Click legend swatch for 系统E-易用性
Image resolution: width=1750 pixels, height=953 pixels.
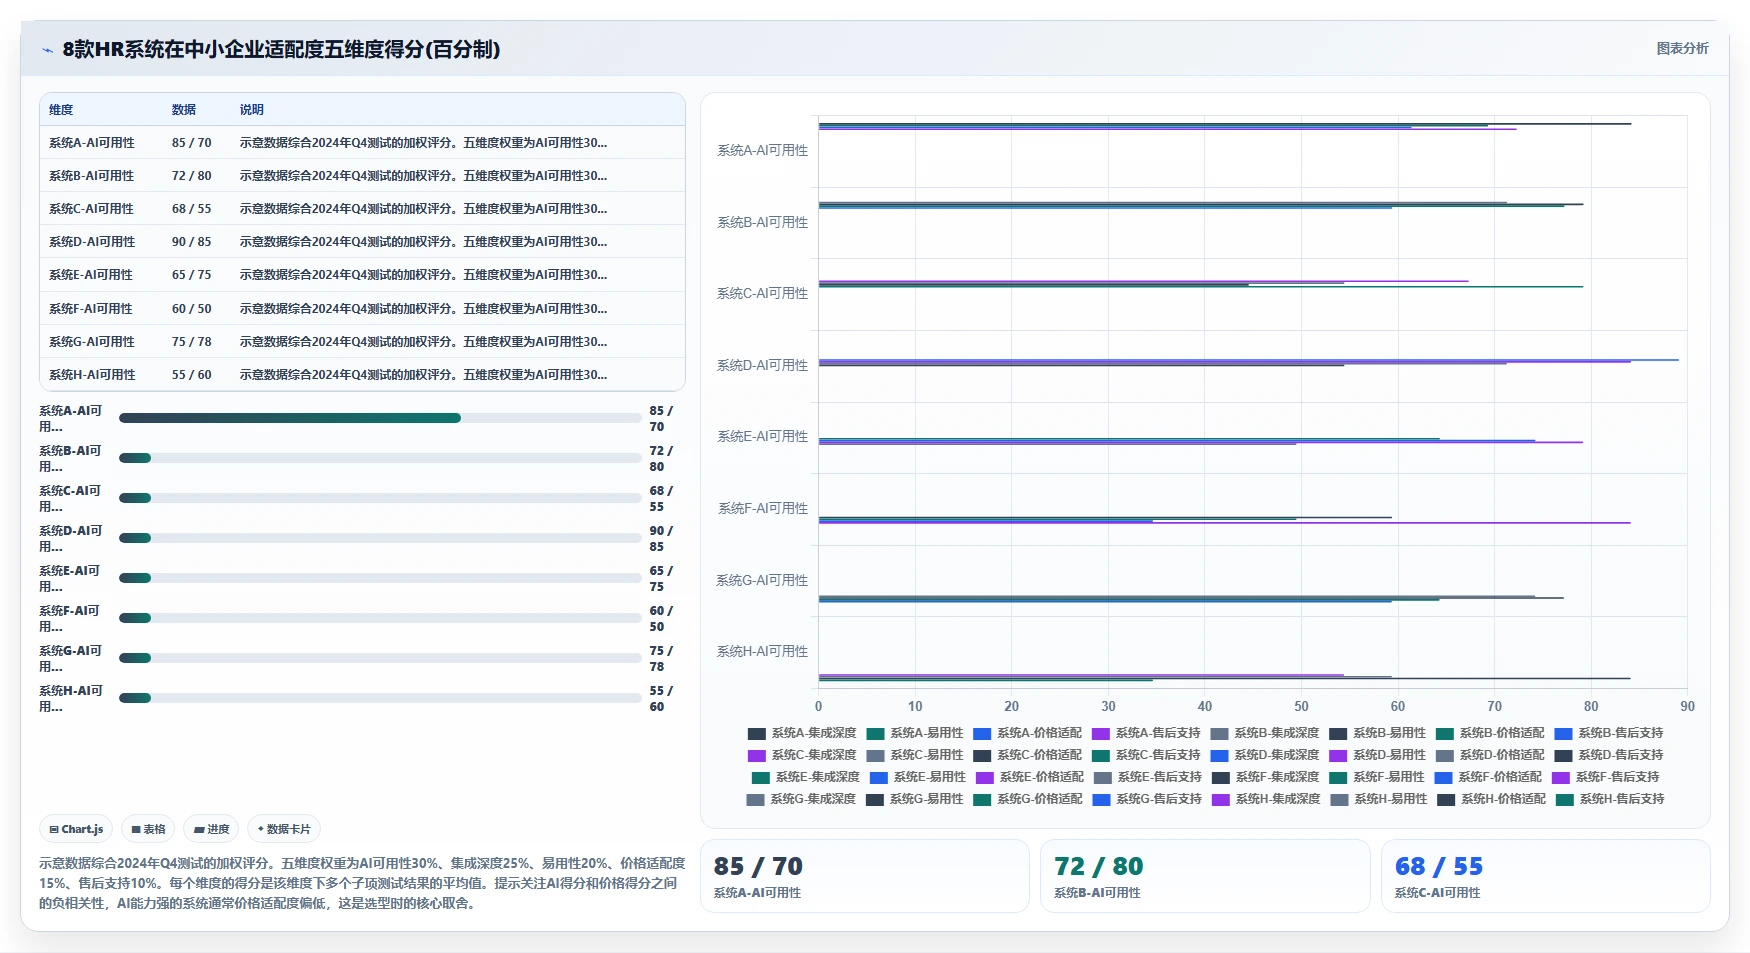tap(879, 777)
